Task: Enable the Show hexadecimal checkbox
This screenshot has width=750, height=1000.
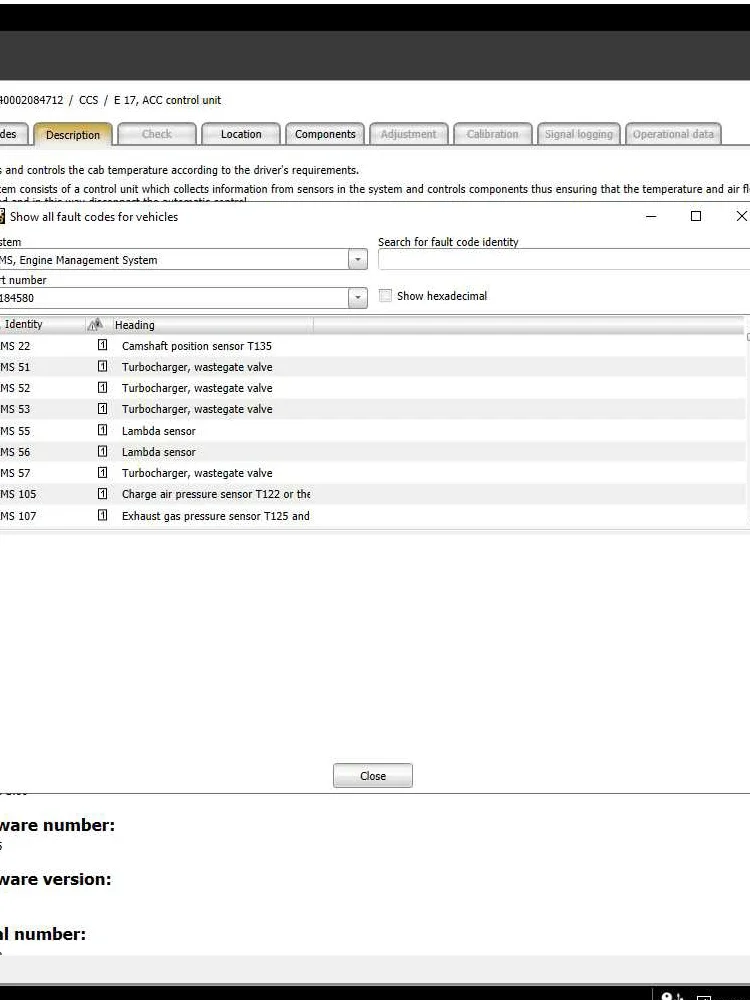Action: tap(385, 295)
